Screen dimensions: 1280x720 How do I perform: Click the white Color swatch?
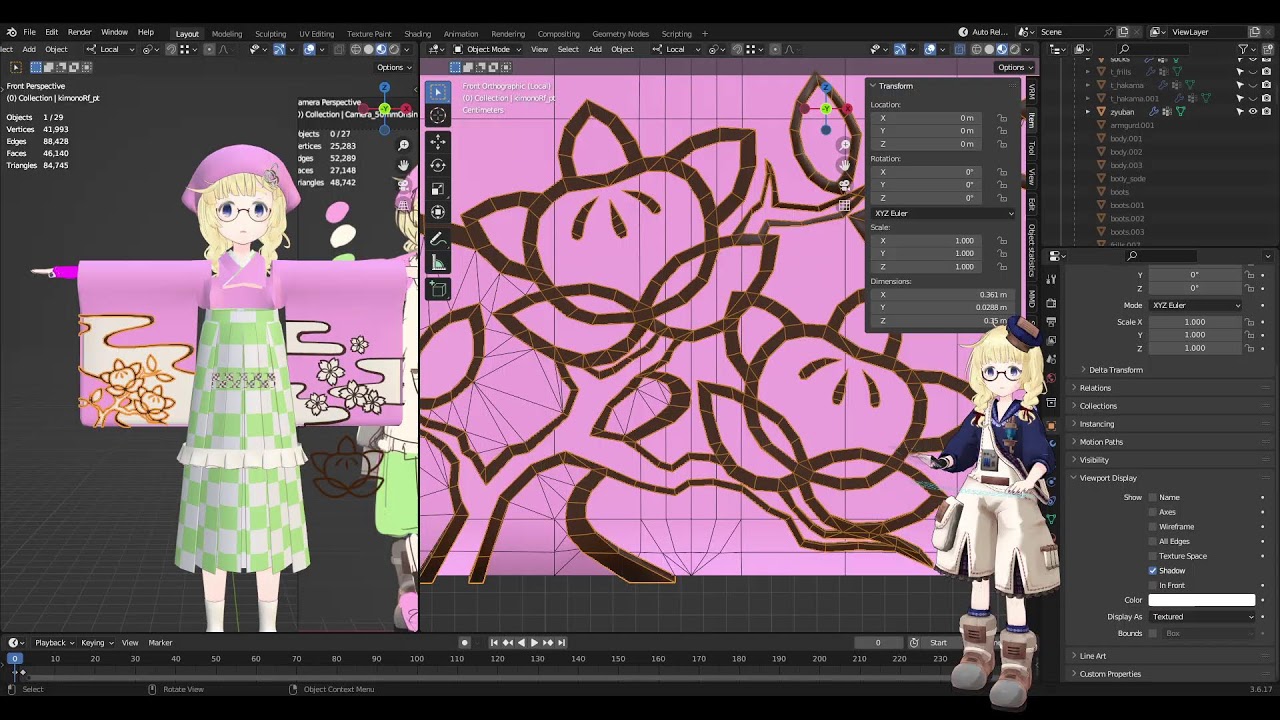1202,600
